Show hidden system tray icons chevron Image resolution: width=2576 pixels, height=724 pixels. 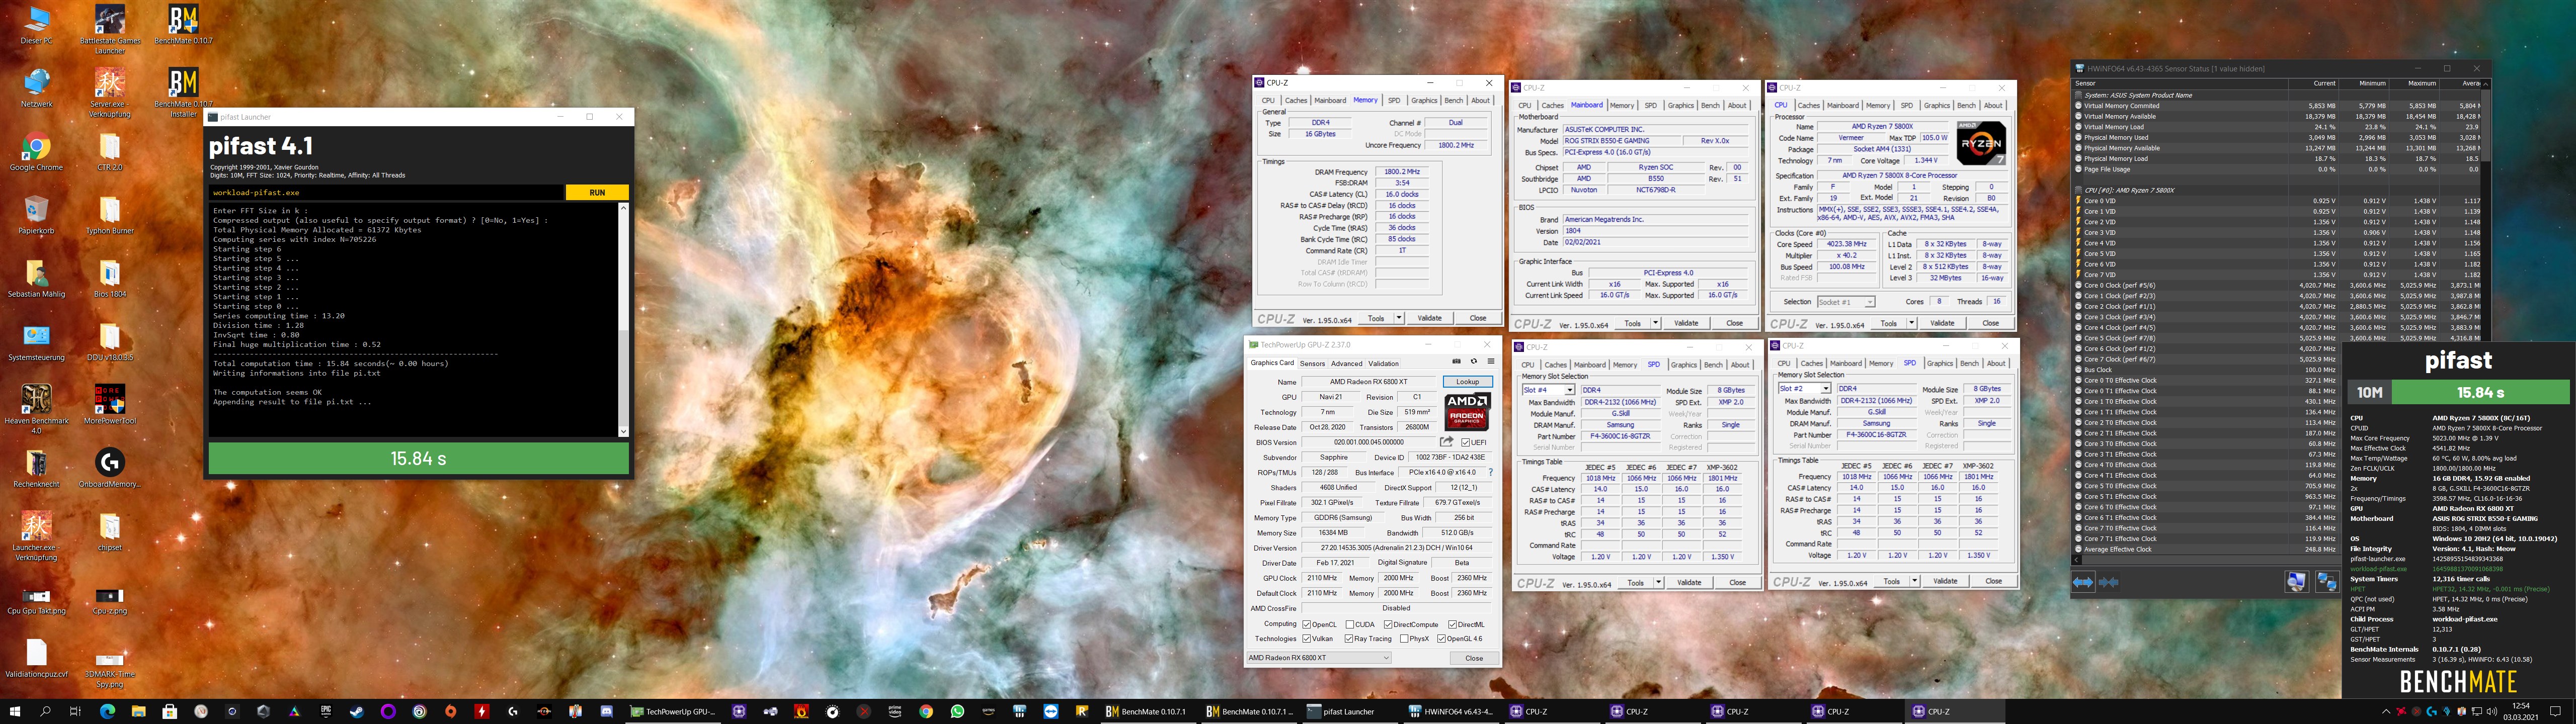click(x=2386, y=711)
